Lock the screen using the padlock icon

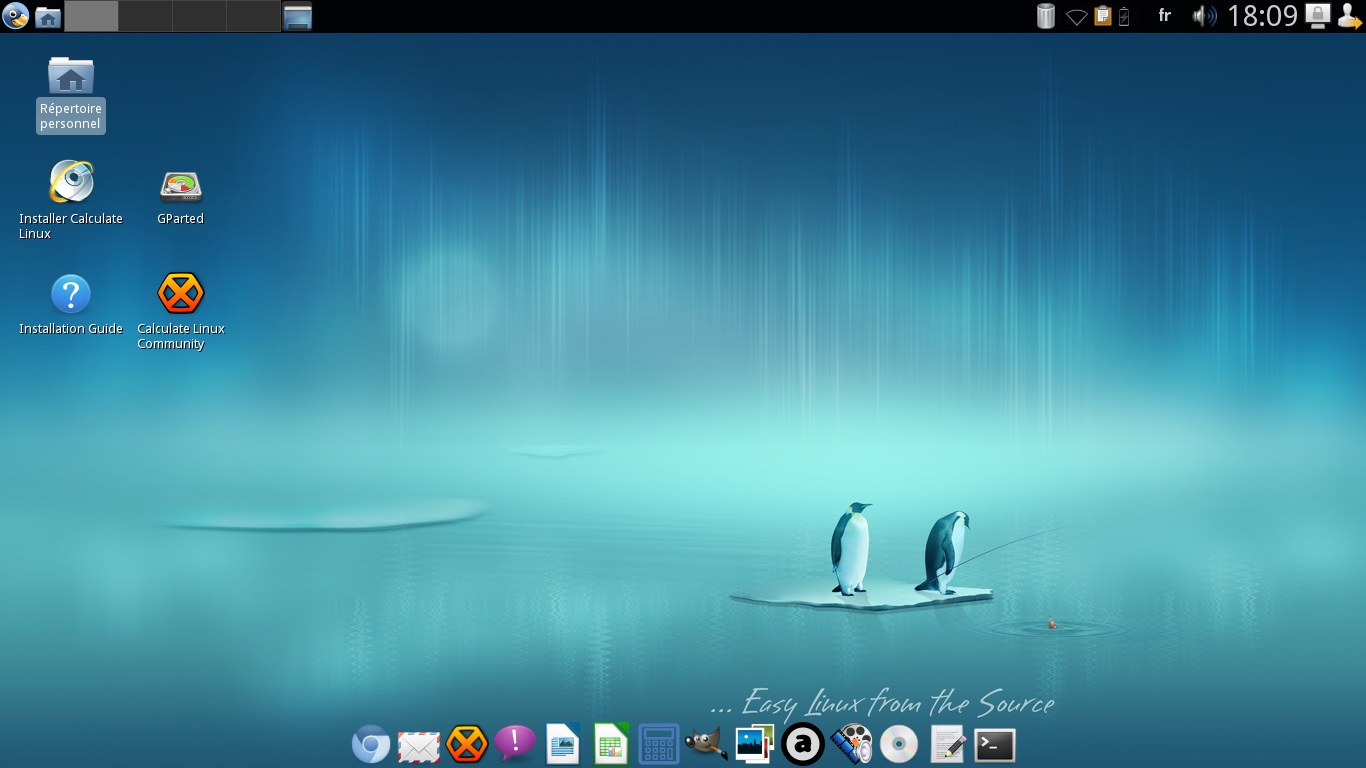tap(1318, 16)
